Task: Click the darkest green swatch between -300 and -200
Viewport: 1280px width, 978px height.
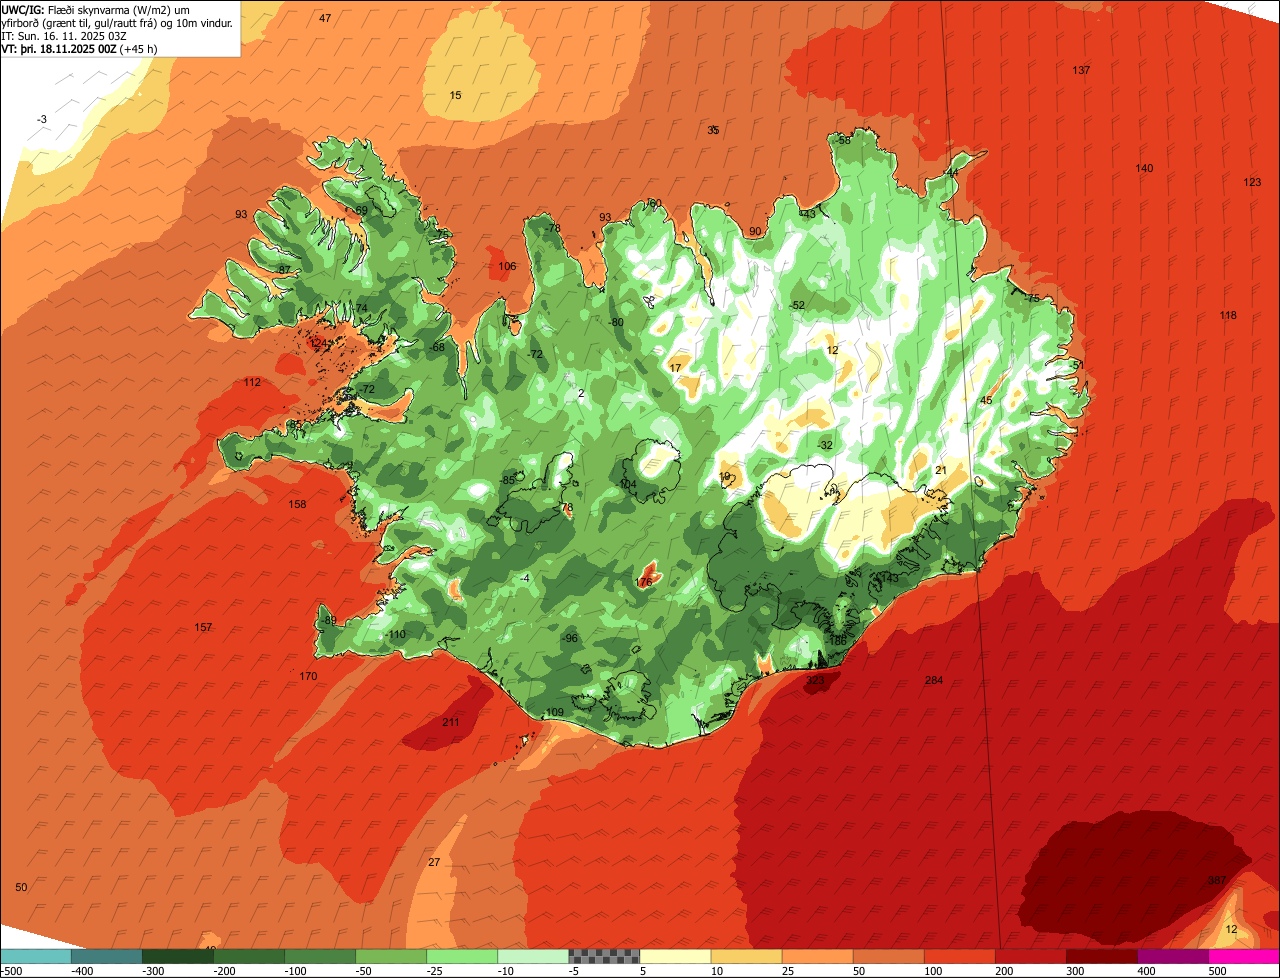Action: (177, 956)
